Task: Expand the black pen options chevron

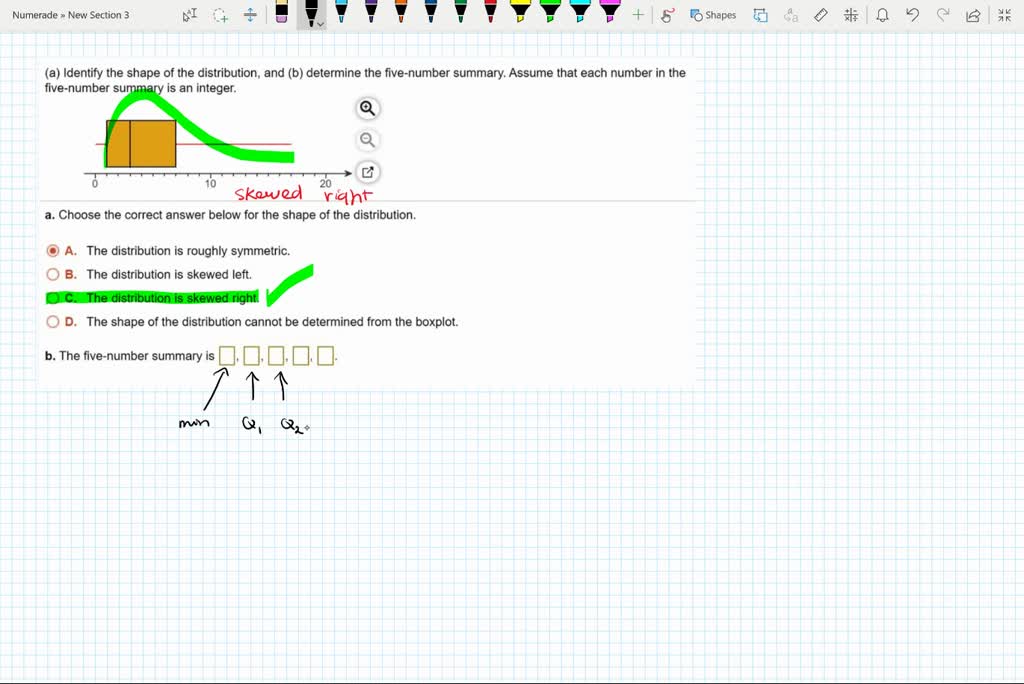Action: [x=322, y=24]
